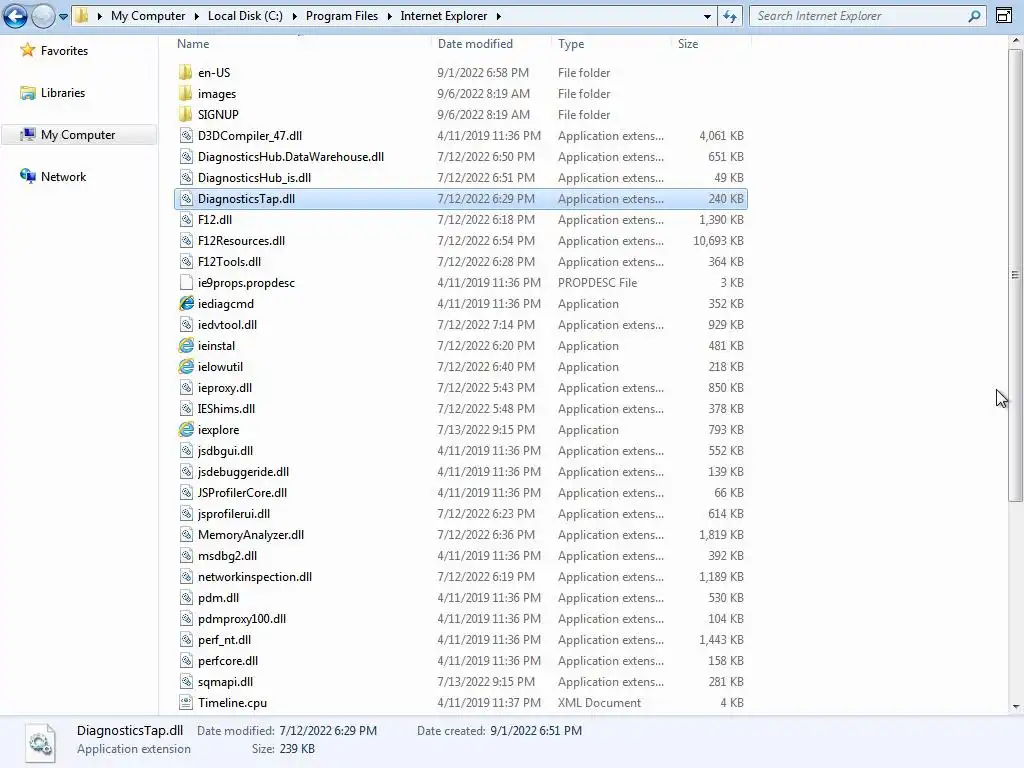This screenshot has height=768, width=1024.
Task: Select the JSProfilerCore.dll file name
Action: (242, 492)
